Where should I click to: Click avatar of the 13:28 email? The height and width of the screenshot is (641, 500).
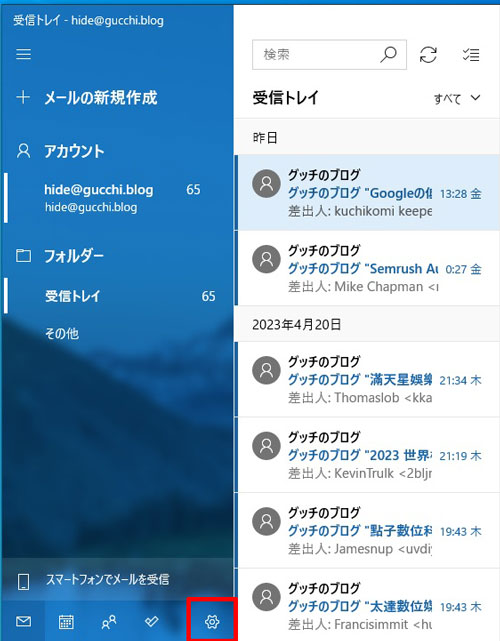click(267, 184)
